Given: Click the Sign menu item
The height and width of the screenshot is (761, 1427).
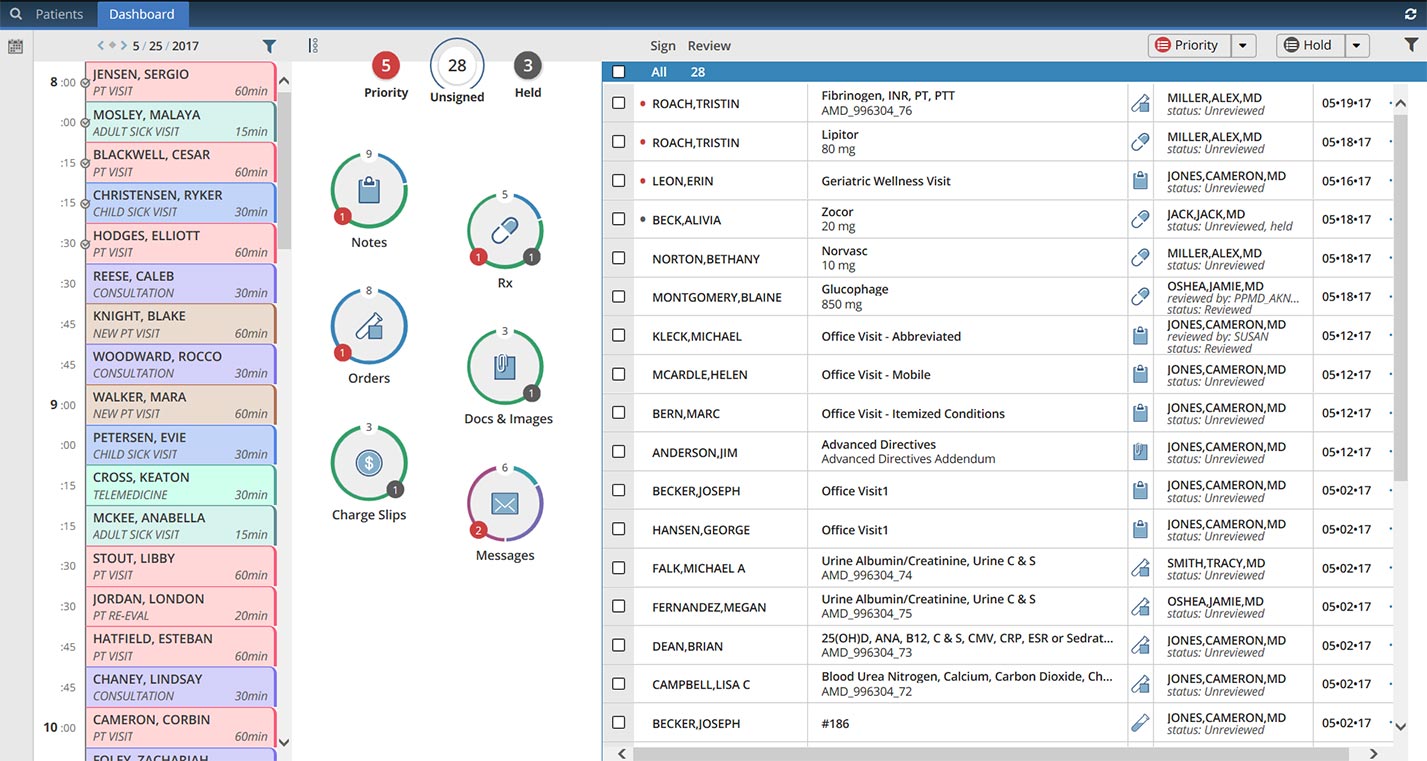Looking at the screenshot, I should (661, 45).
